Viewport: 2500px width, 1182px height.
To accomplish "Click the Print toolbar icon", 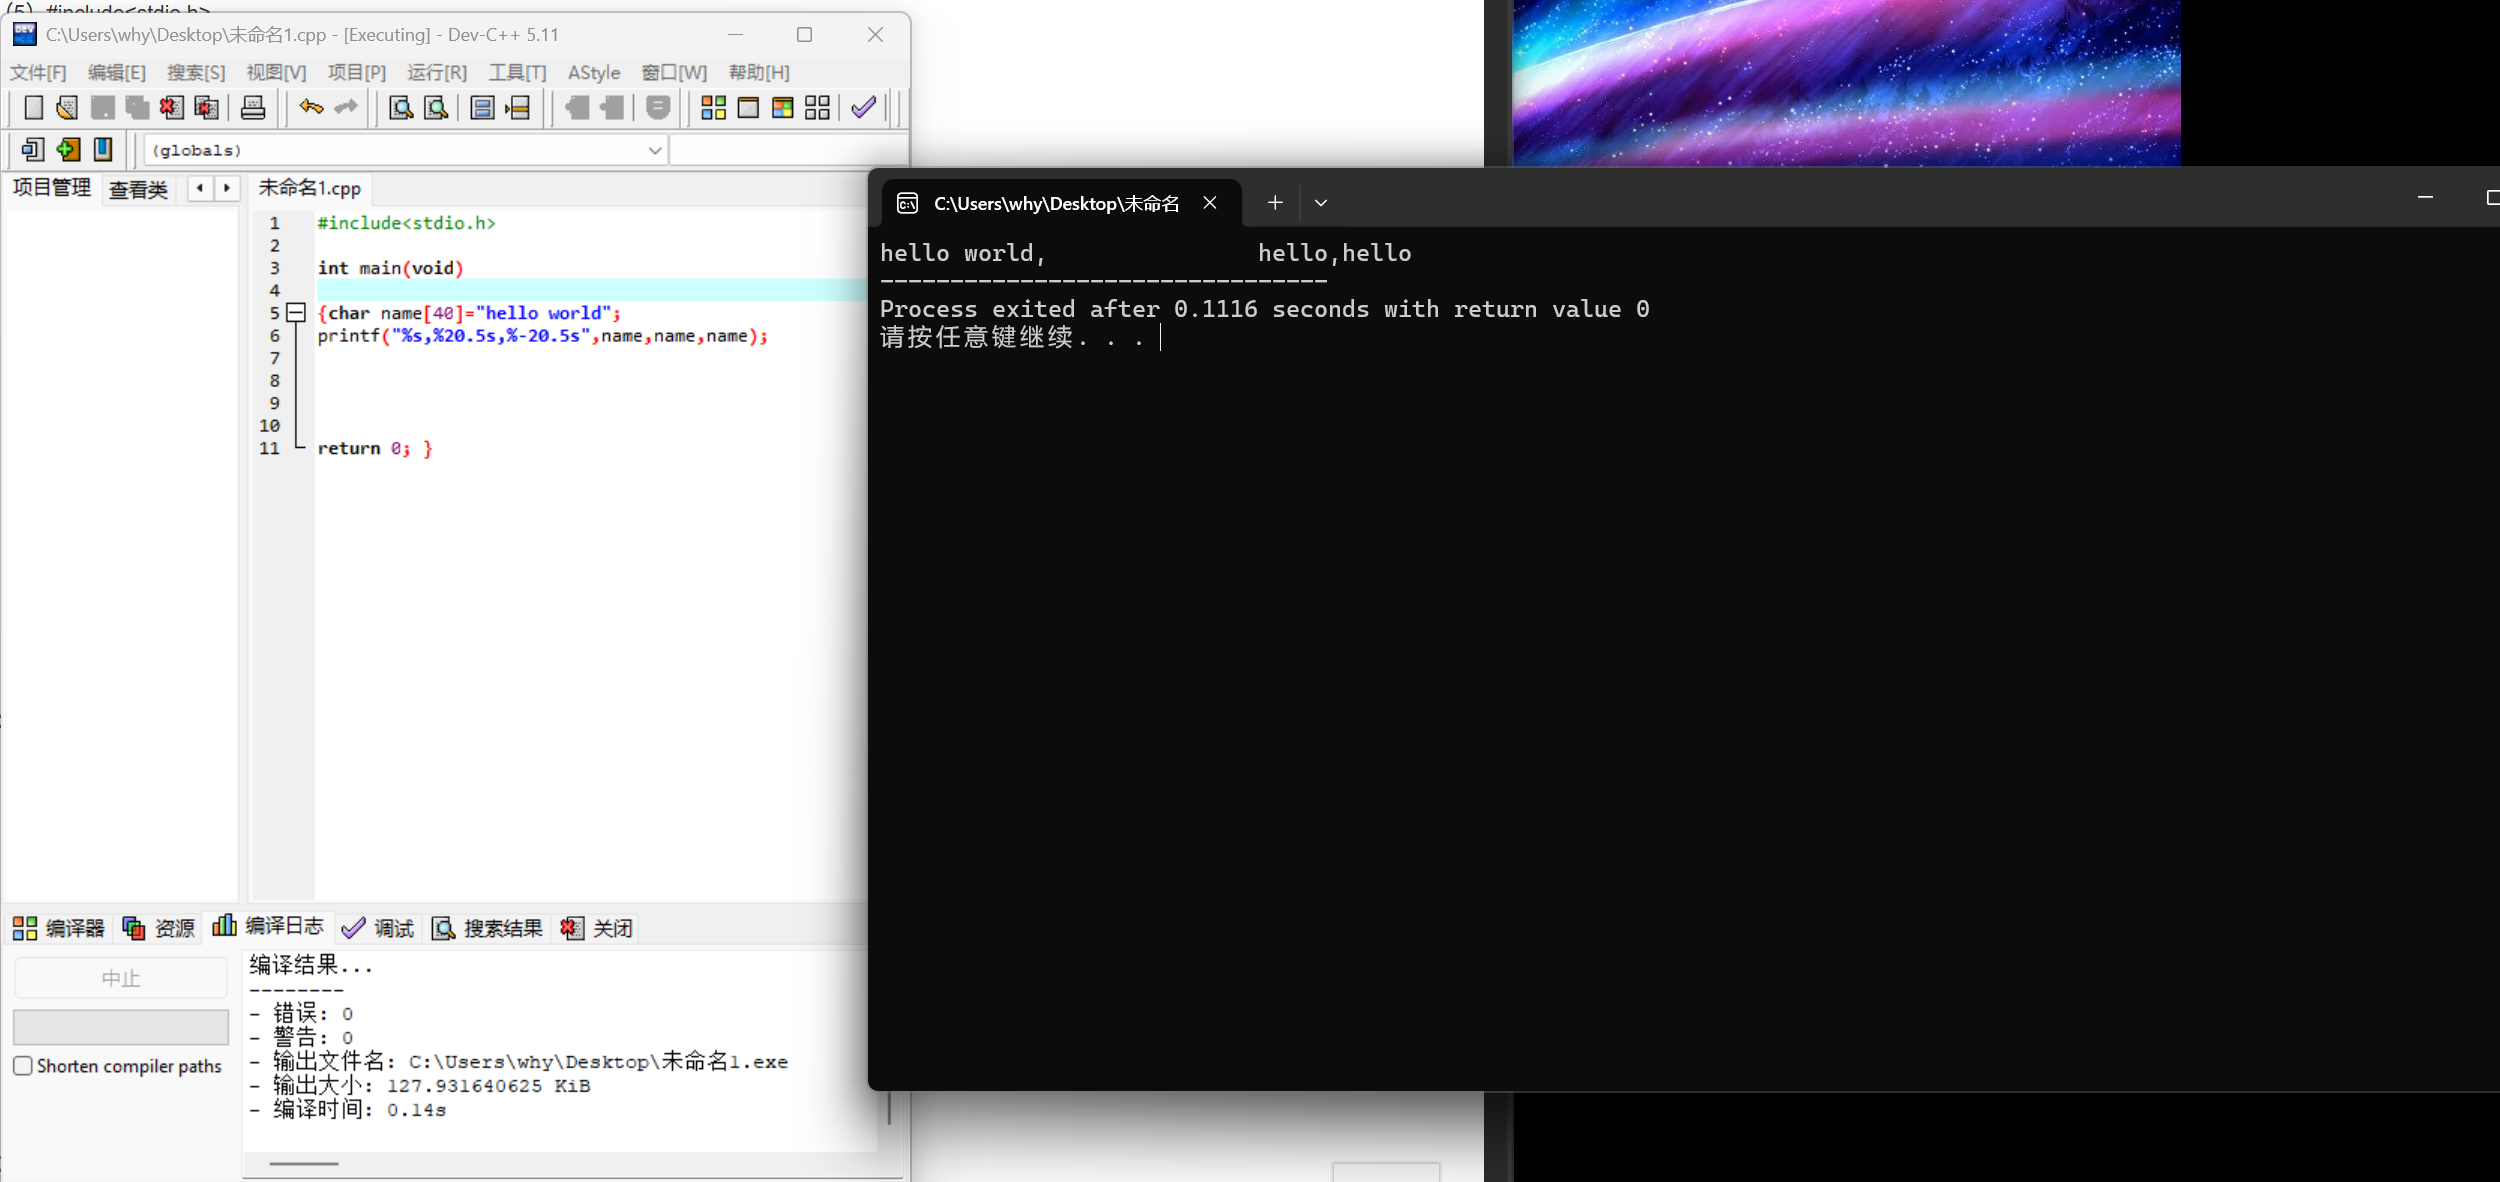I will [x=253, y=108].
